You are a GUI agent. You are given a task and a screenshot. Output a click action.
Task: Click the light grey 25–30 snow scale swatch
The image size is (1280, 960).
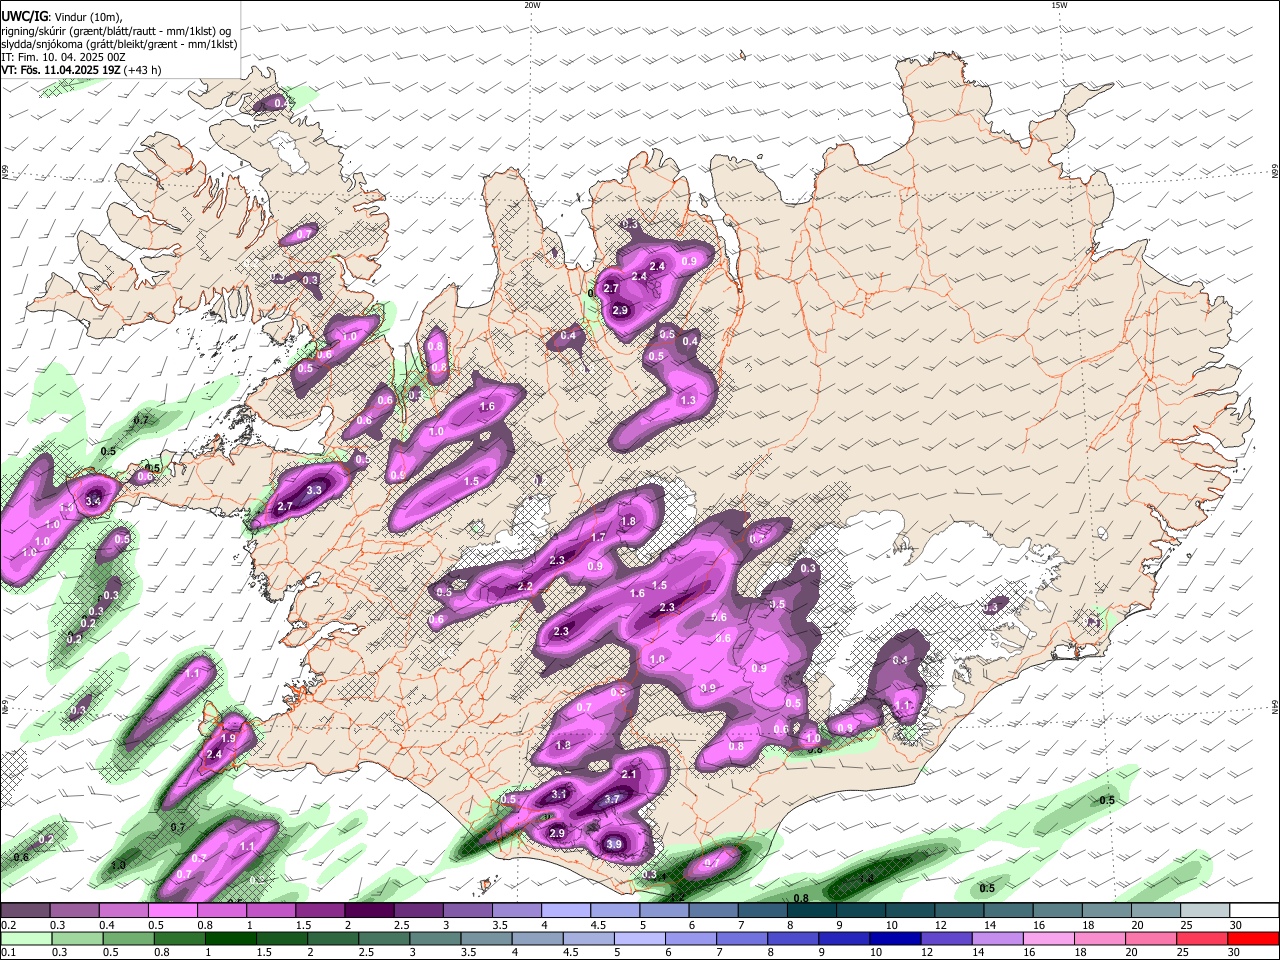(x=1205, y=910)
